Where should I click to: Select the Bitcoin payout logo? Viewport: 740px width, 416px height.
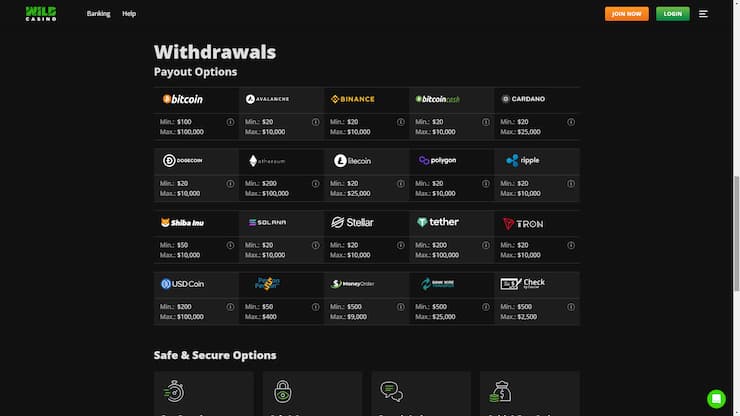tap(183, 99)
